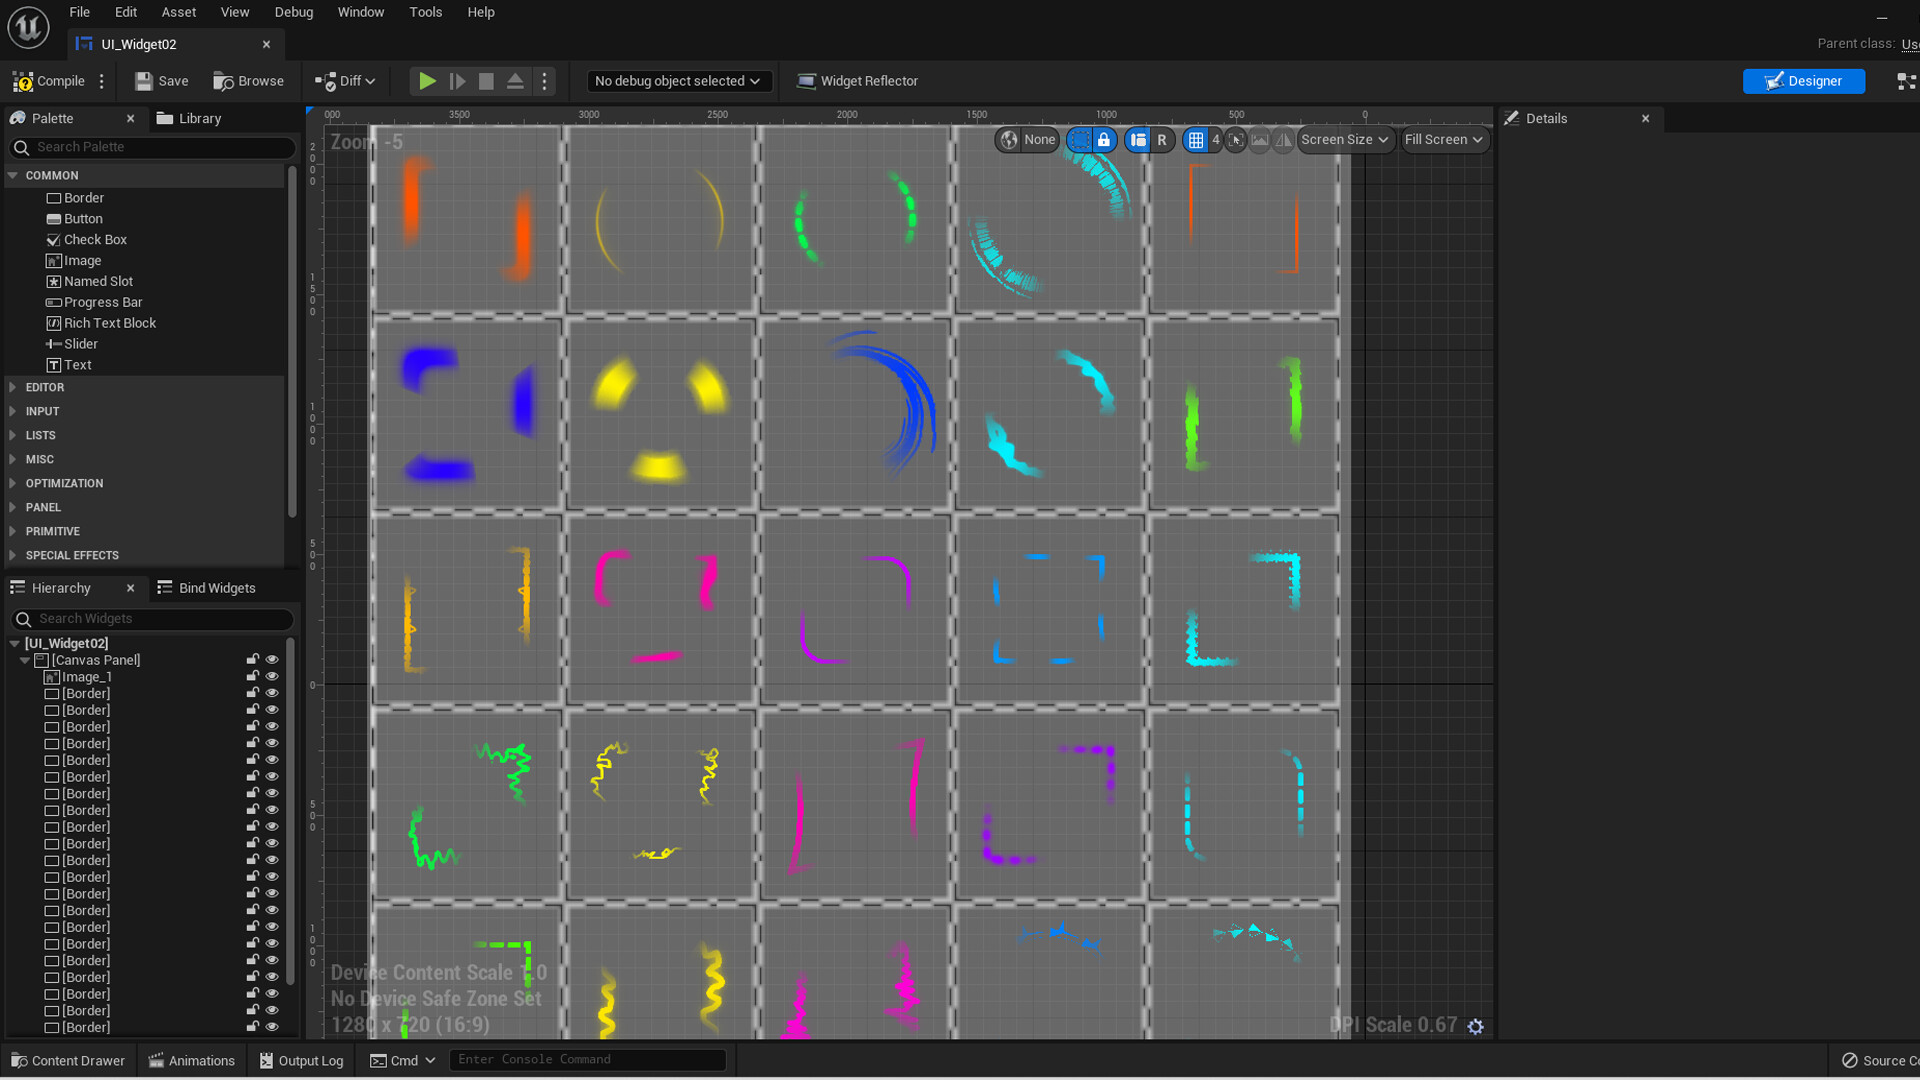Click the Designer mode button
1920x1080 pixels.
point(1803,81)
